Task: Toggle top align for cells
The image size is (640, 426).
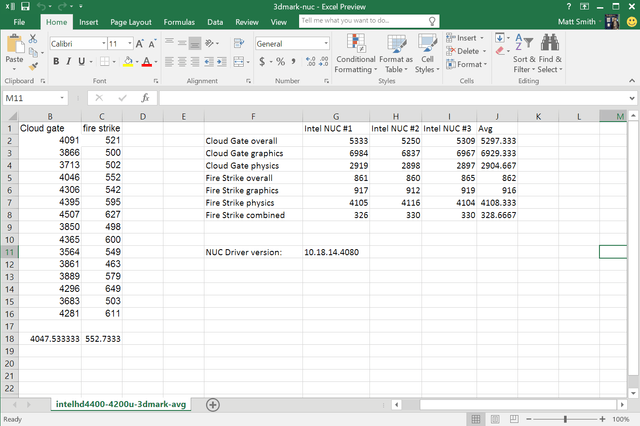Action: pos(169,42)
